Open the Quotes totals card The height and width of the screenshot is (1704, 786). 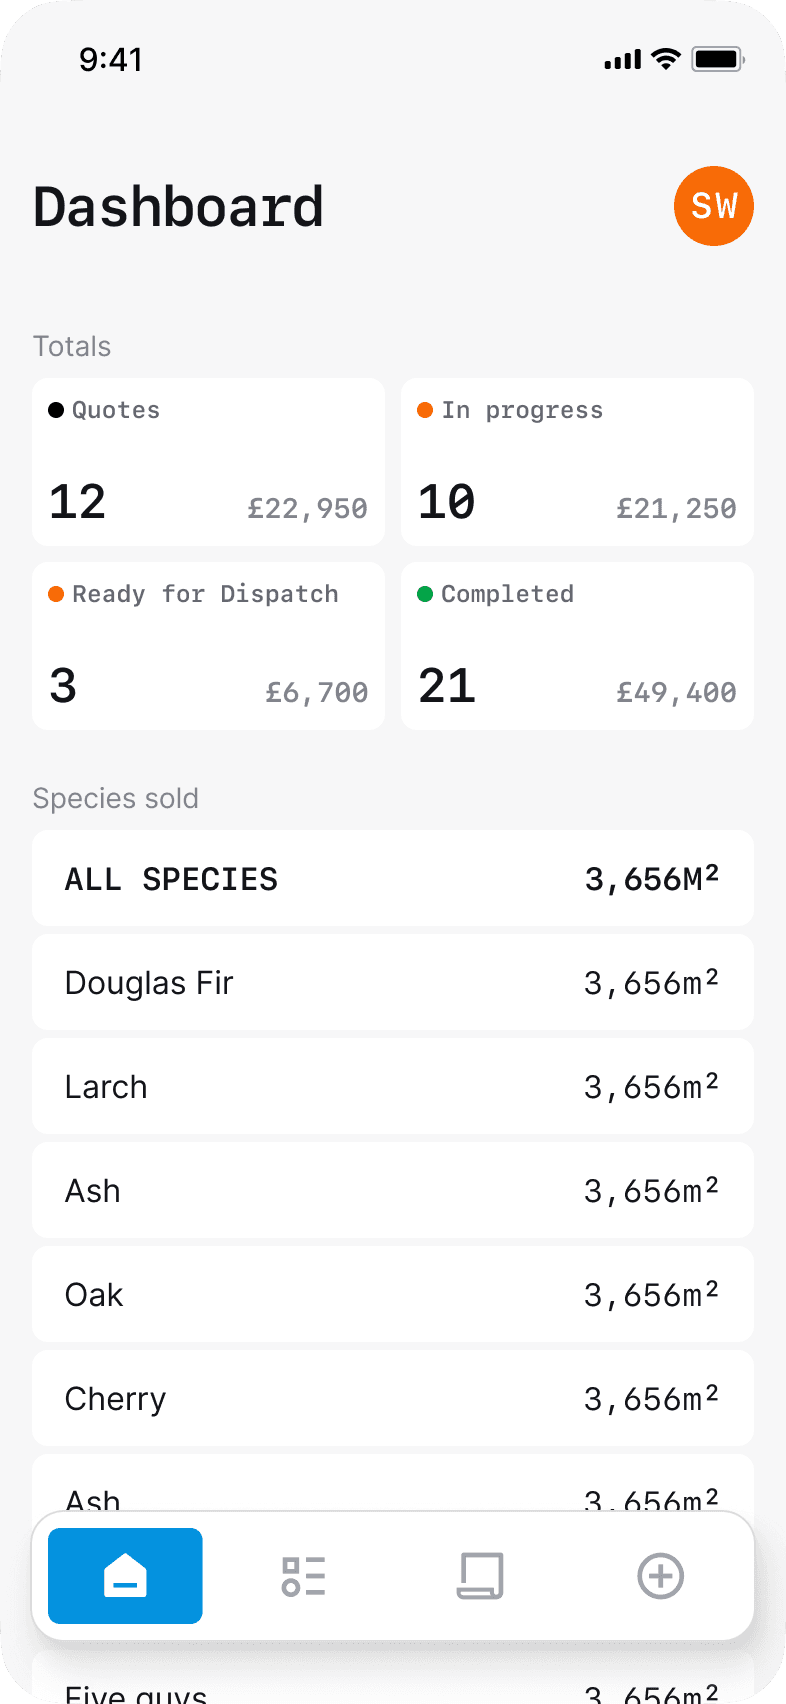tap(208, 462)
